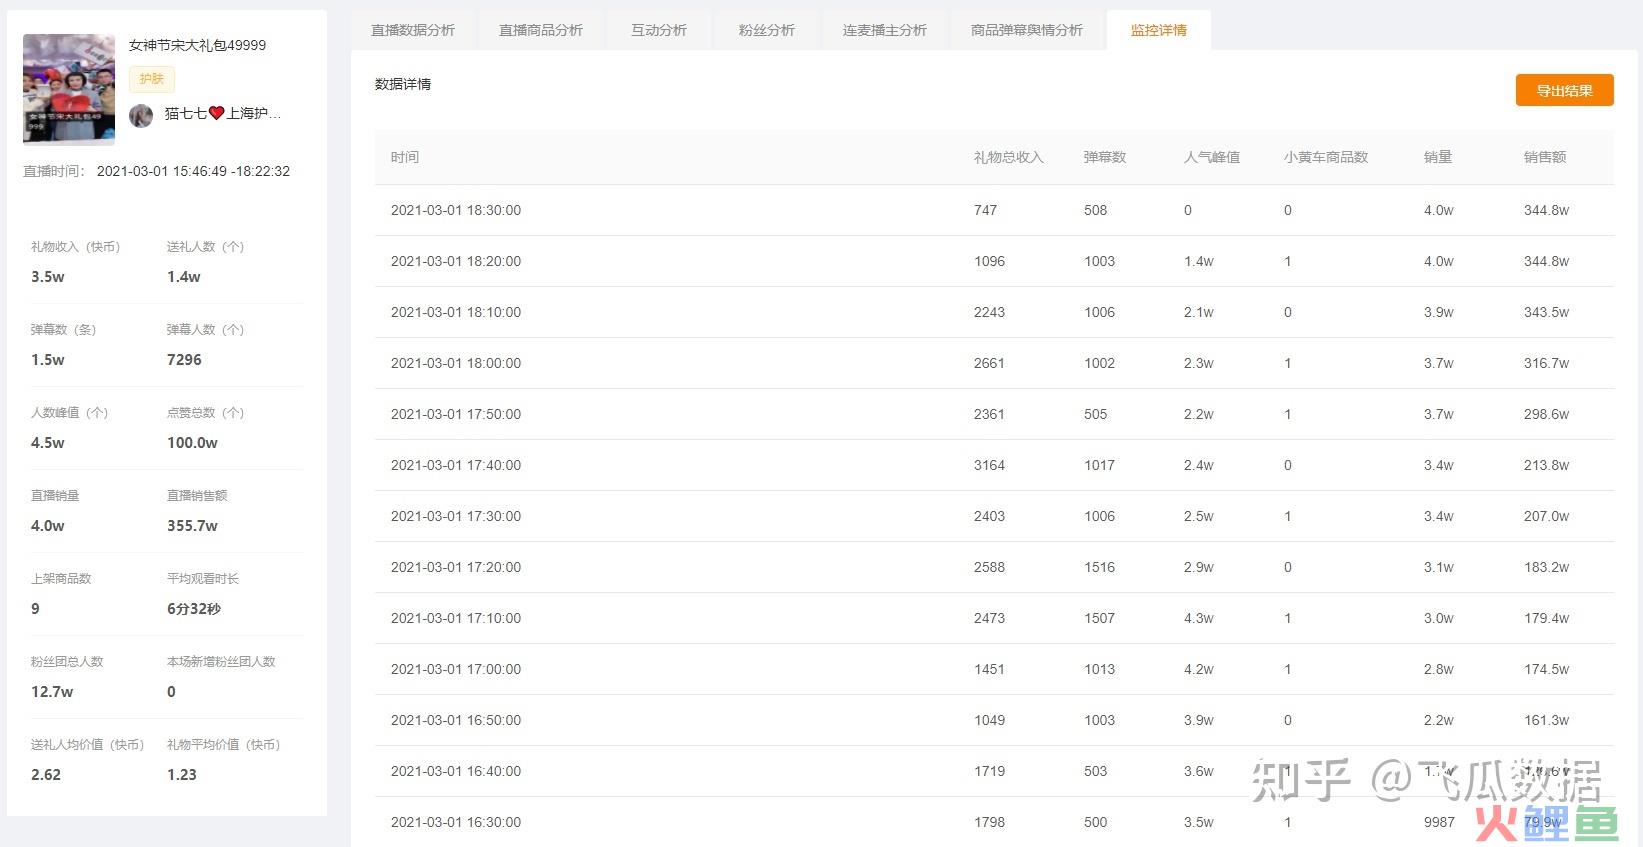The height and width of the screenshot is (847, 1643).
Task: Click sales amount 161.3w
Action: [1547, 720]
